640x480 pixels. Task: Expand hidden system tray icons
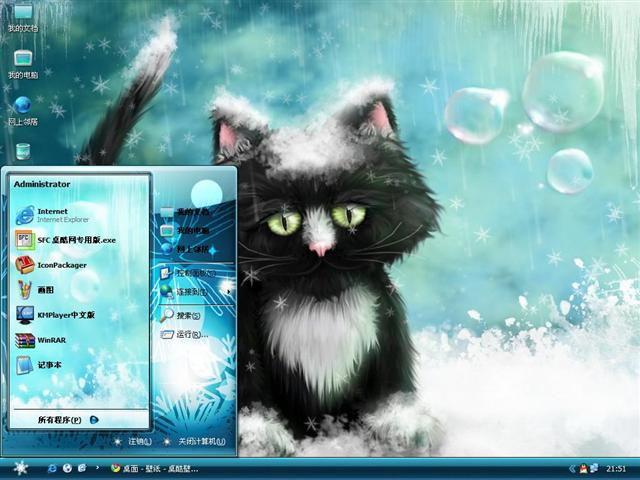[x=572, y=469]
